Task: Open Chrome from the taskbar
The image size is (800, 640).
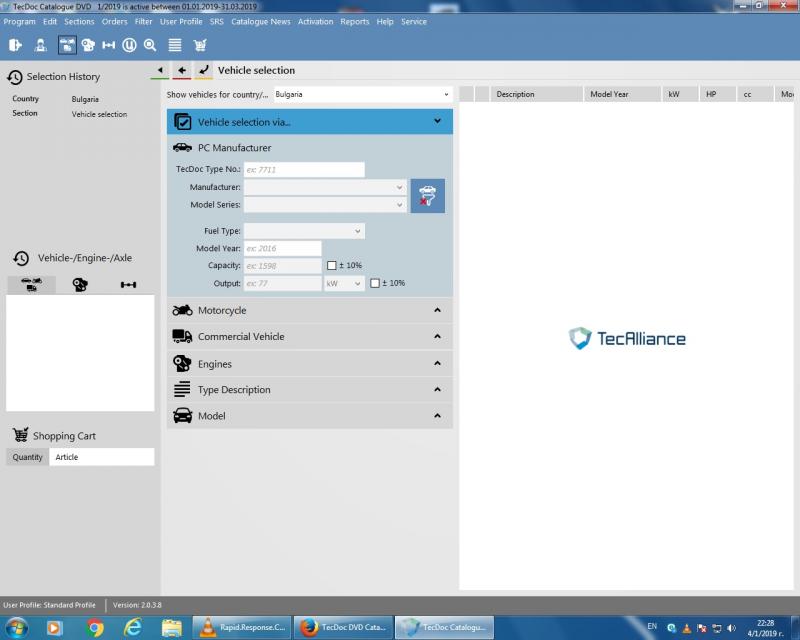Action: coord(94,627)
